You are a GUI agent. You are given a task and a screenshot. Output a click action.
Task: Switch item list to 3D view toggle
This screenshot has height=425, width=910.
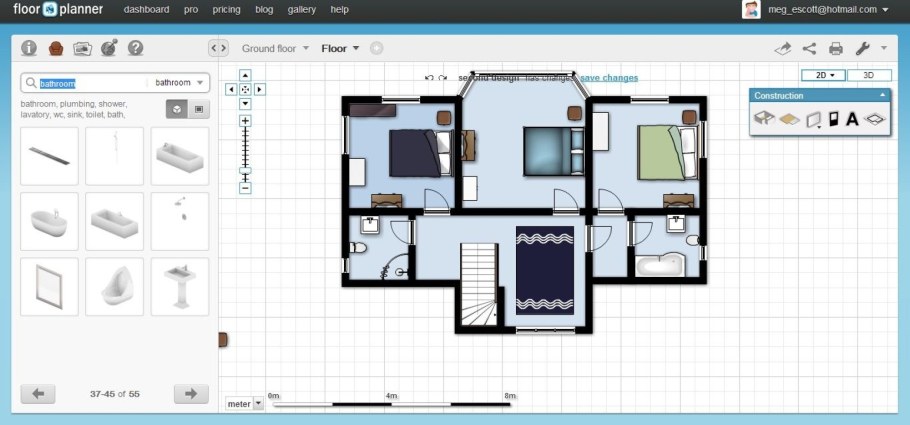coord(176,109)
